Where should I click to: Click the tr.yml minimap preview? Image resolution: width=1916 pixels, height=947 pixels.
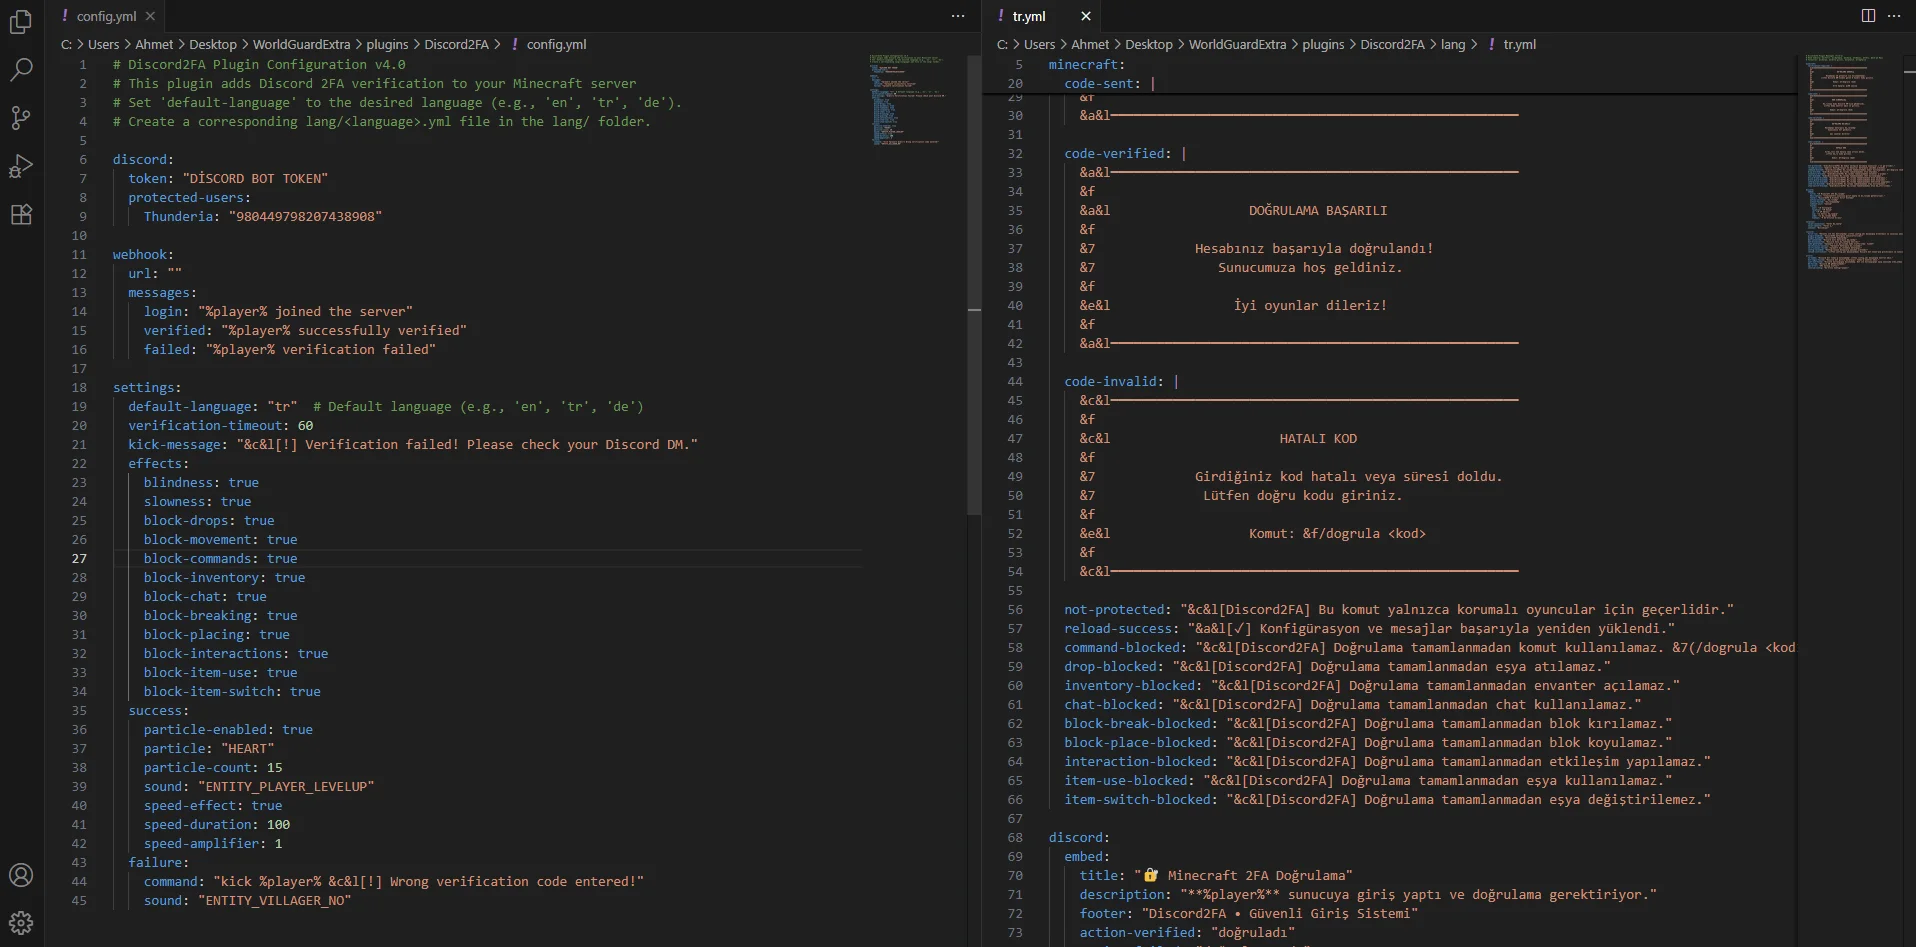pos(1853,160)
